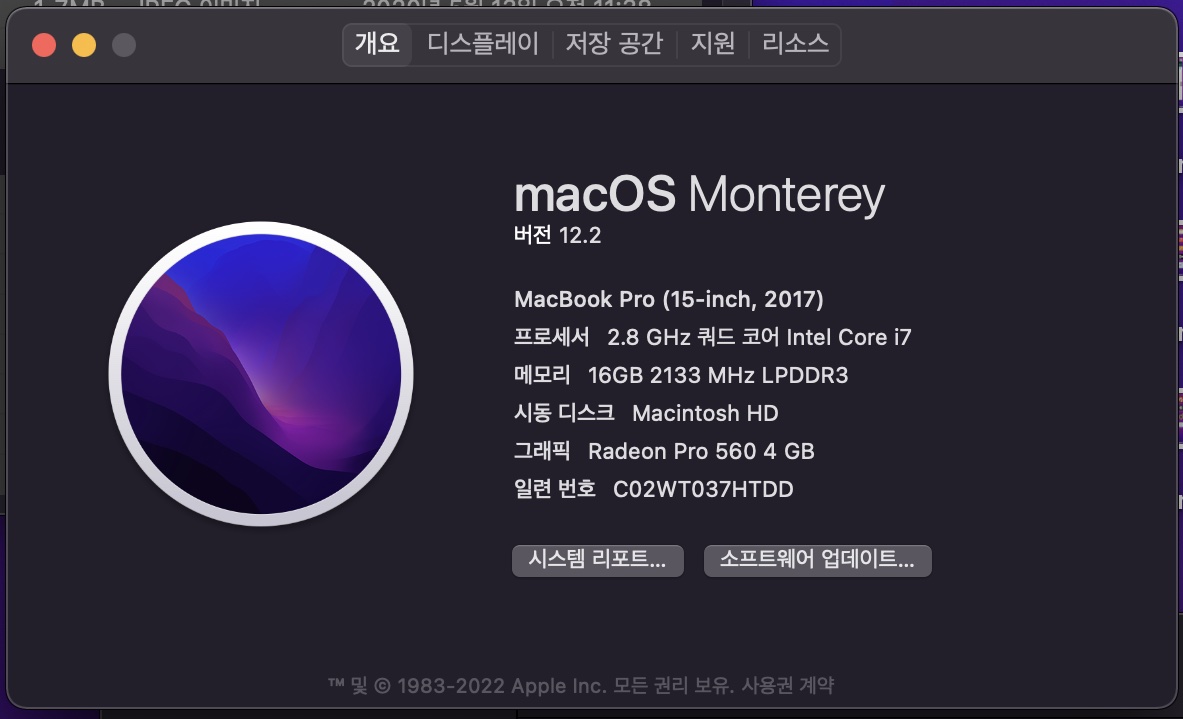
Task: Click the macOS Monterey wallpaper logo
Action: (261, 374)
